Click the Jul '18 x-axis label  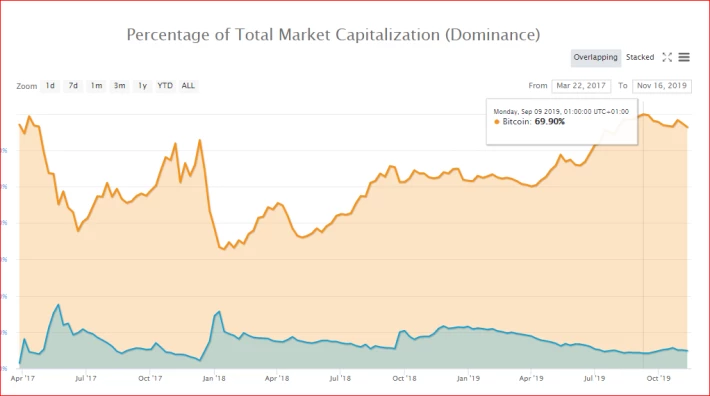pyautogui.click(x=340, y=378)
